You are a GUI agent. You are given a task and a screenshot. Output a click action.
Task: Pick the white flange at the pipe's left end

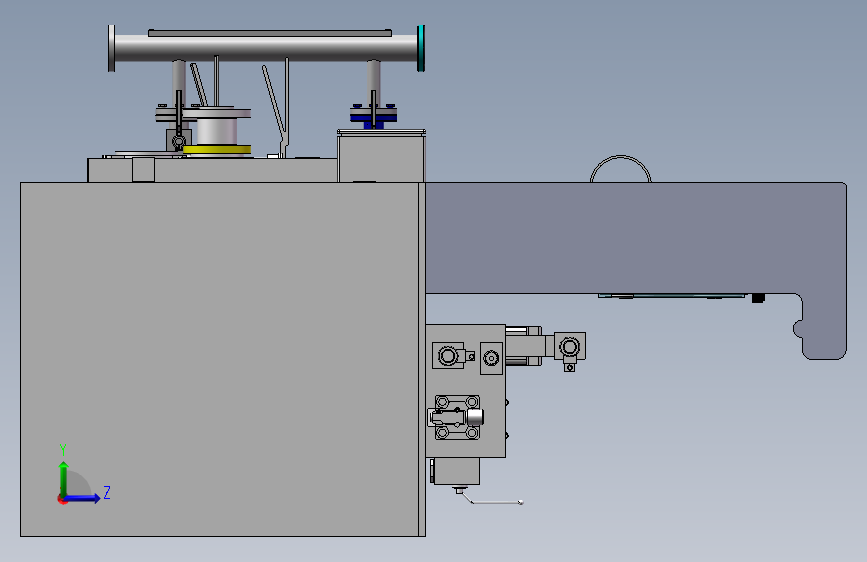111,48
